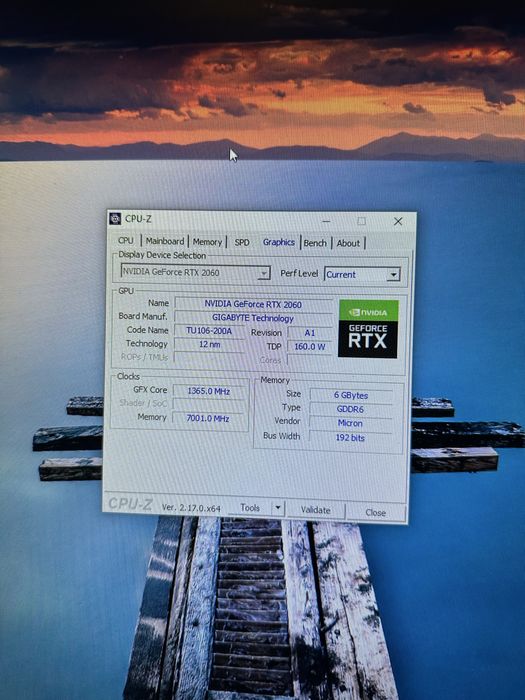Select the Memory tab
The height and width of the screenshot is (700, 525).
(207, 242)
